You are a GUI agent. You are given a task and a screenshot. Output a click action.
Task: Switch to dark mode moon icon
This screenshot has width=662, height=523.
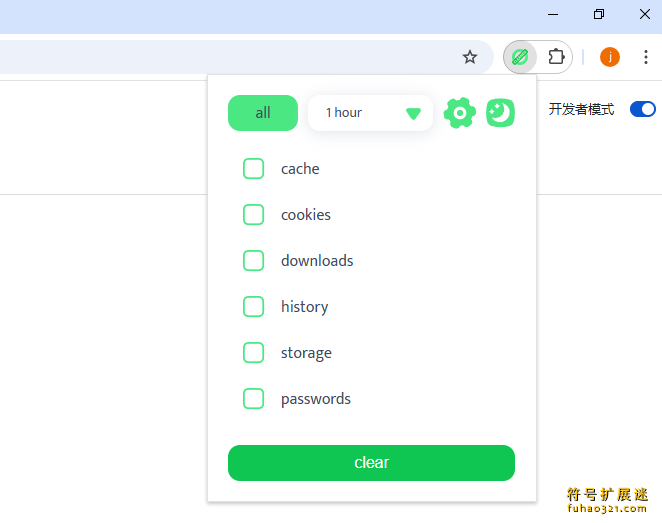500,113
